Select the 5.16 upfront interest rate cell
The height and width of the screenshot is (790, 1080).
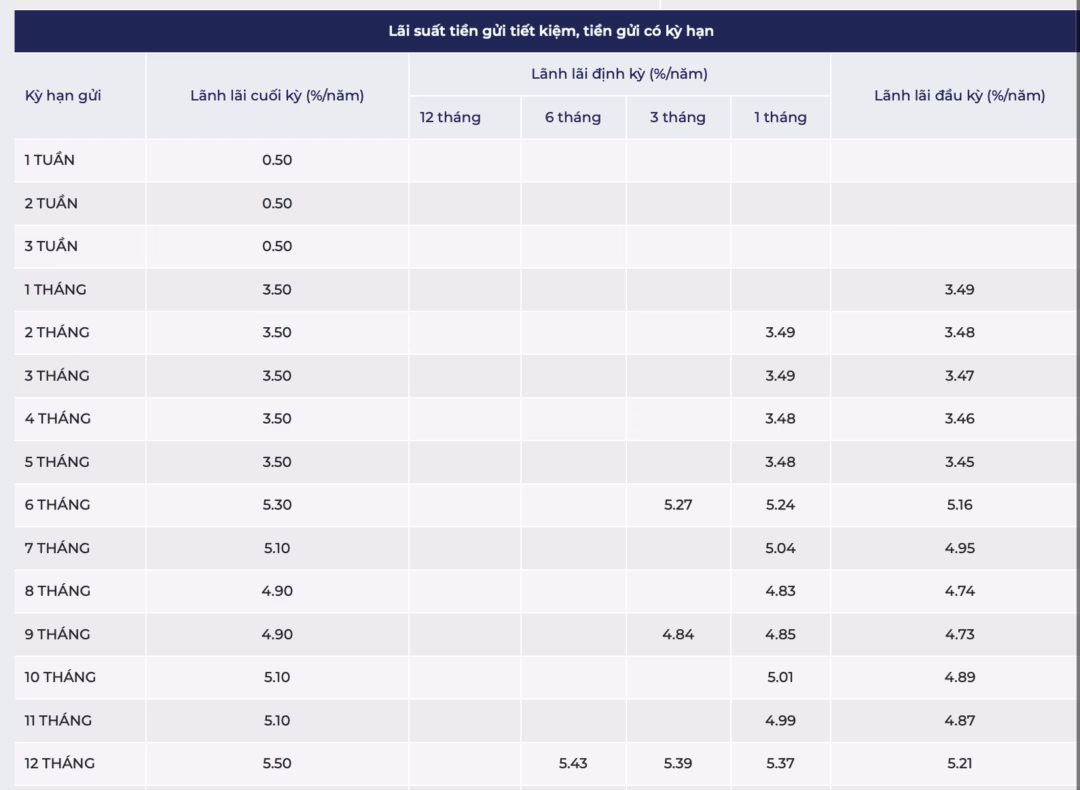[x=959, y=505]
